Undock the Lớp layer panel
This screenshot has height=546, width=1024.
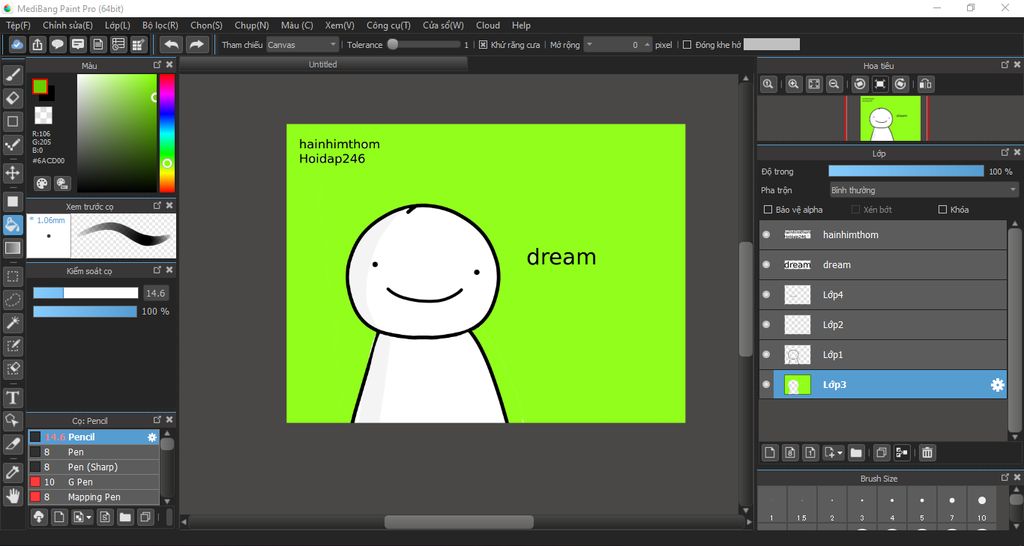(x=1005, y=152)
